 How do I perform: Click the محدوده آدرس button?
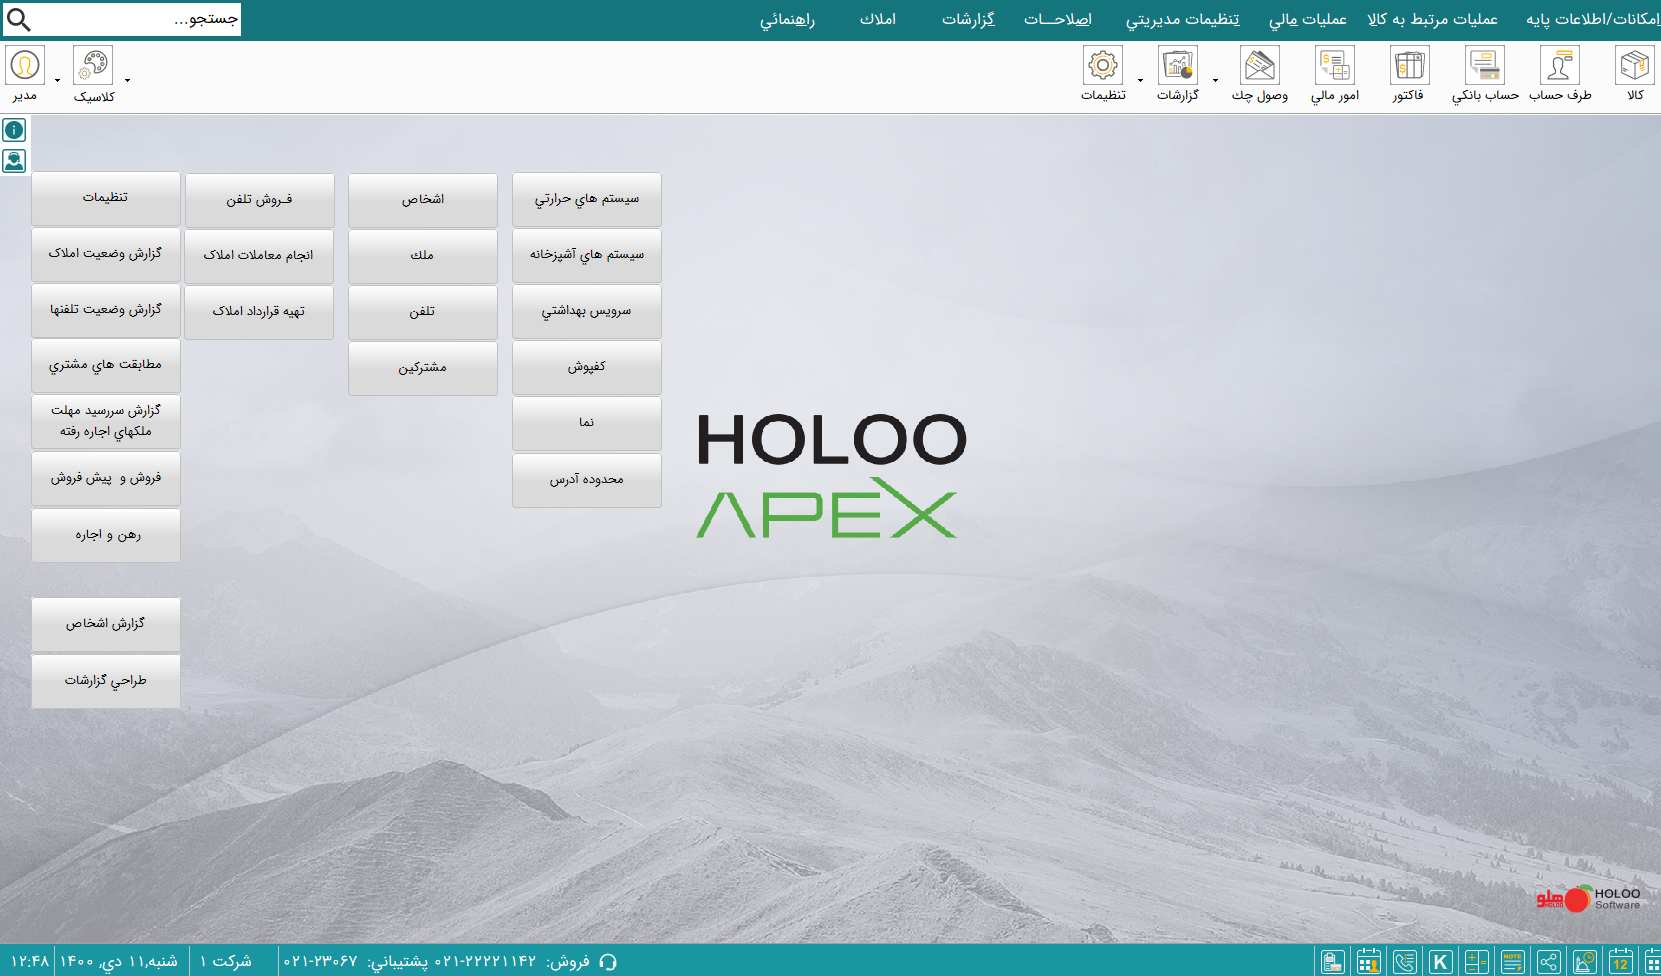587,480
